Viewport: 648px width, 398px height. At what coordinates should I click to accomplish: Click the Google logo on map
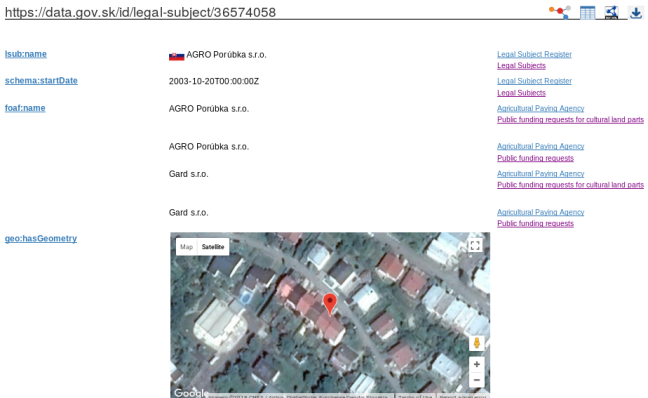click(191, 393)
